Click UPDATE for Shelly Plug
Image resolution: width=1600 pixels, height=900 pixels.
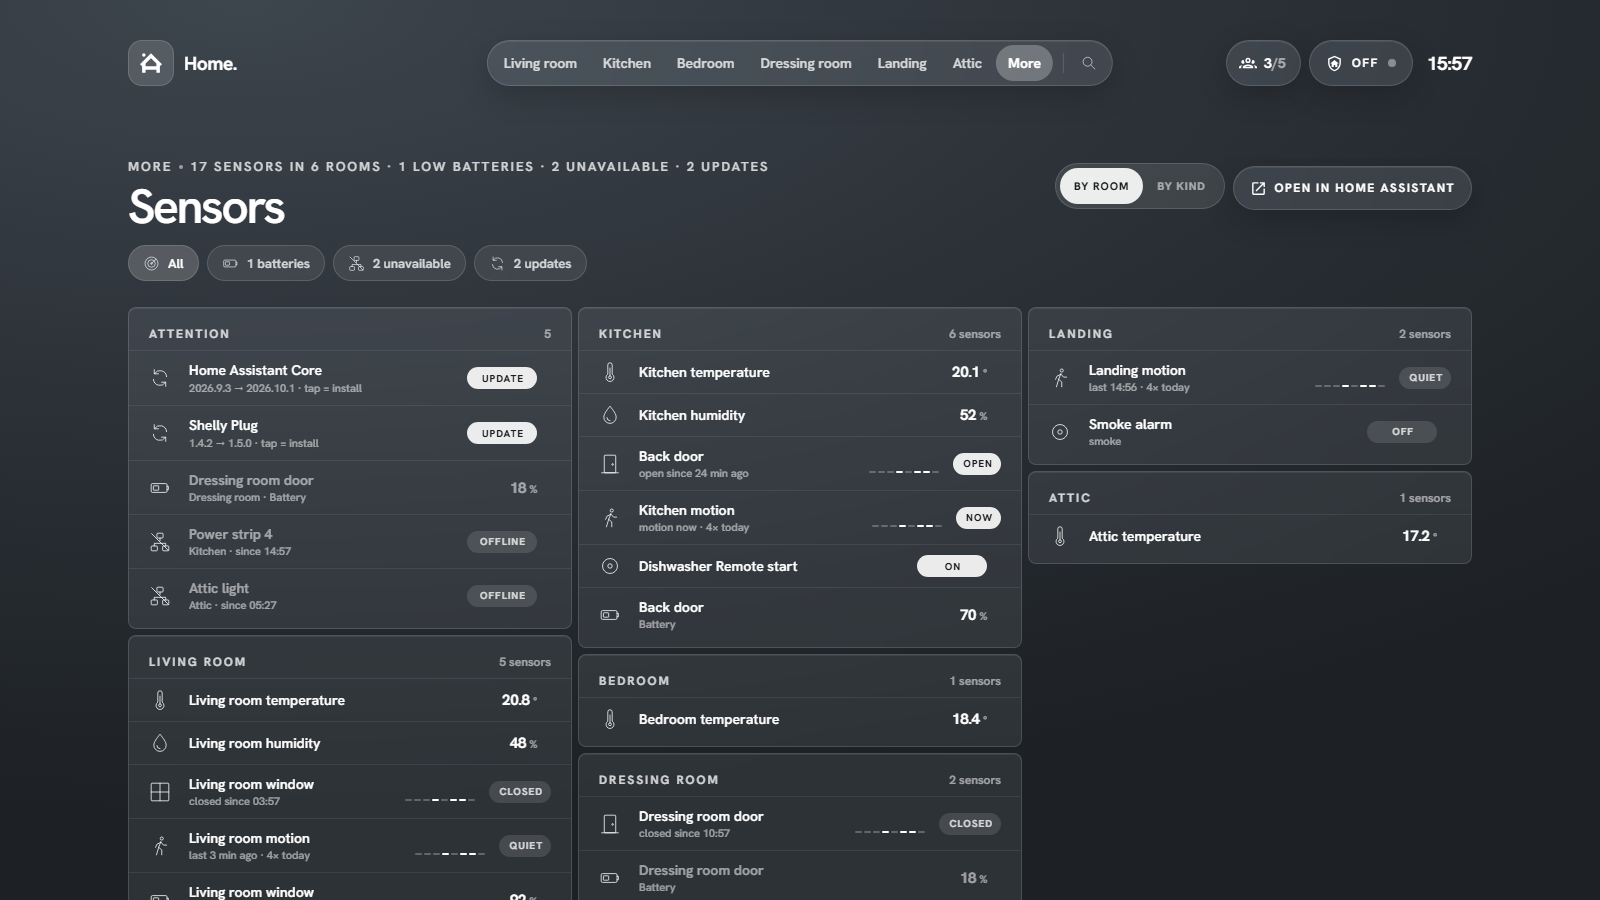[502, 433]
